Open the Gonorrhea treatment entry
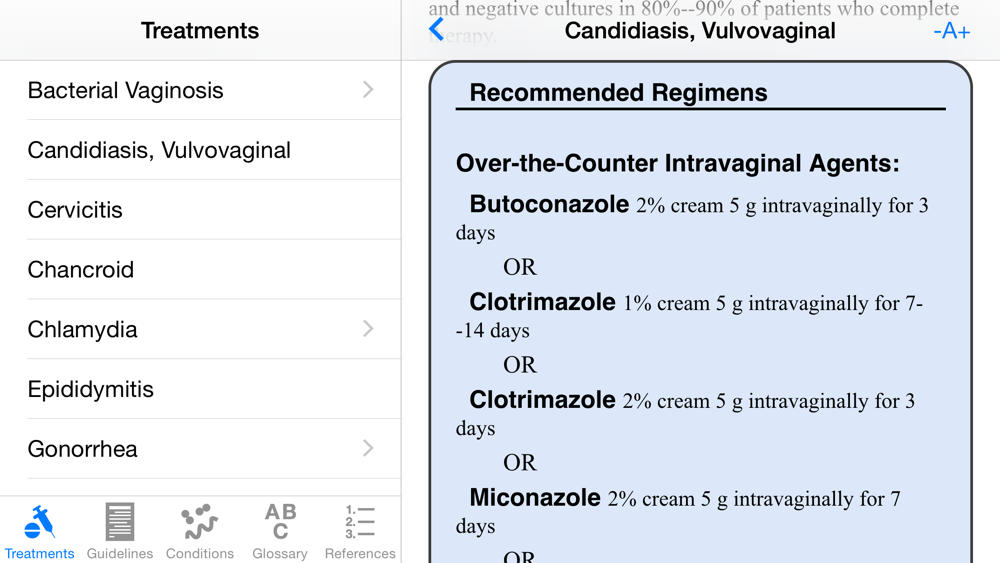This screenshot has width=1000, height=563. pos(200,449)
